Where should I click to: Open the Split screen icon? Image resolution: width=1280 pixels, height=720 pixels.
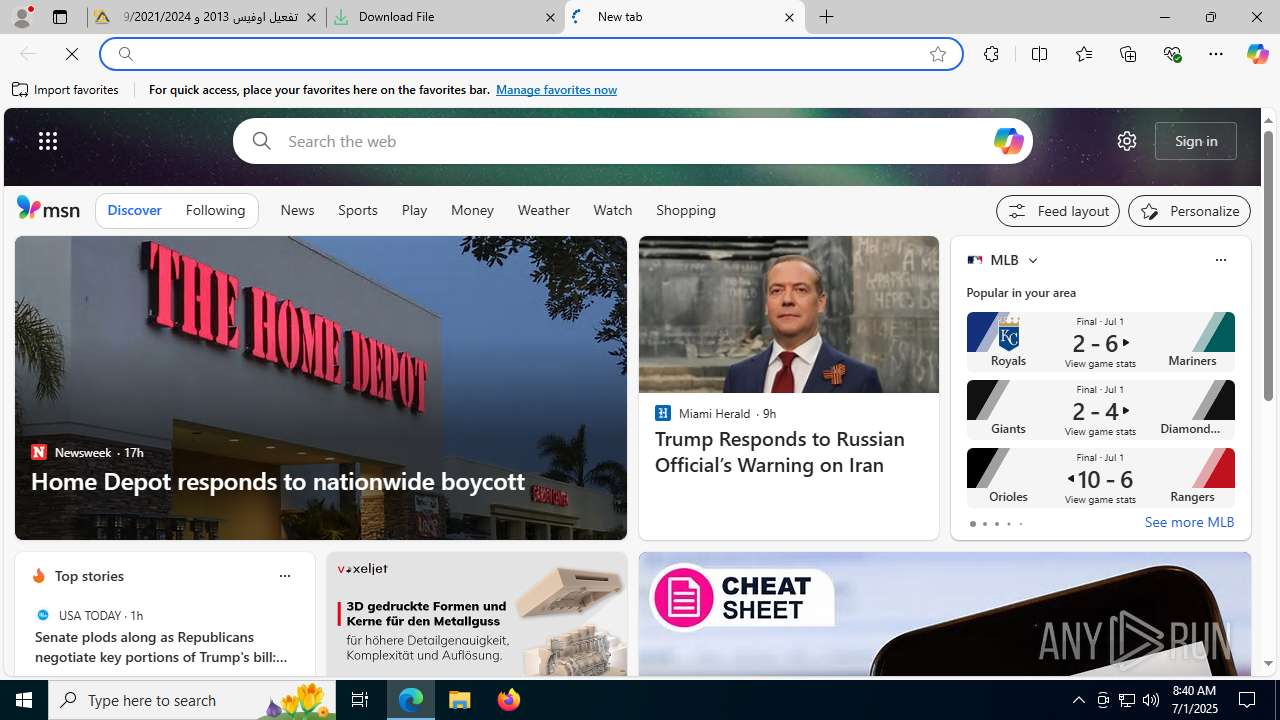pyautogui.click(x=1039, y=54)
